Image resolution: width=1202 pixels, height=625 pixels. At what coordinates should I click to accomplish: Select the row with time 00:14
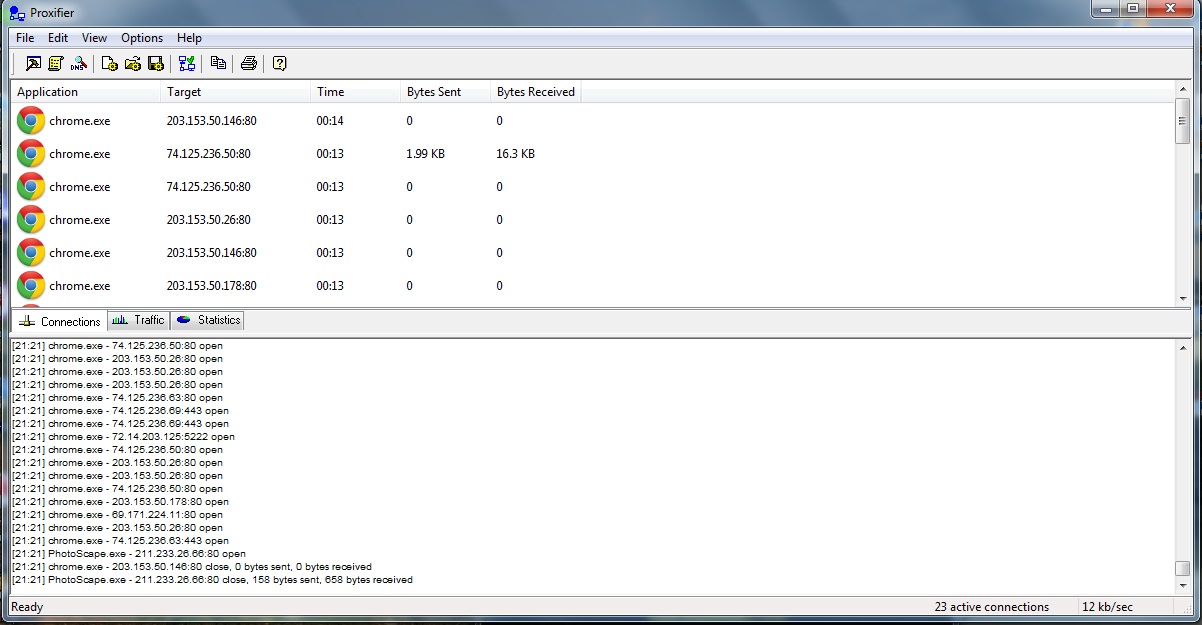click(x=593, y=120)
